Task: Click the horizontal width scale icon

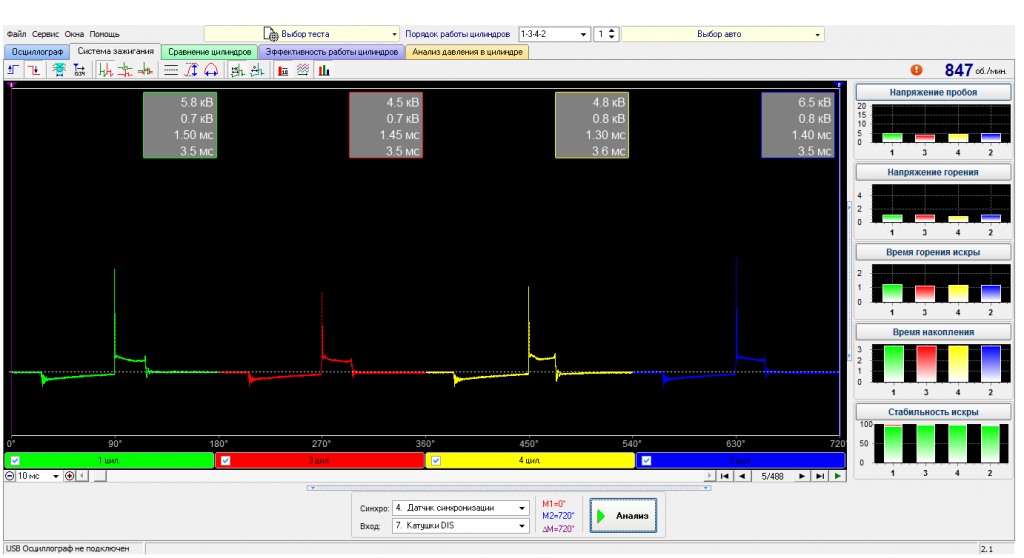Action: point(211,70)
